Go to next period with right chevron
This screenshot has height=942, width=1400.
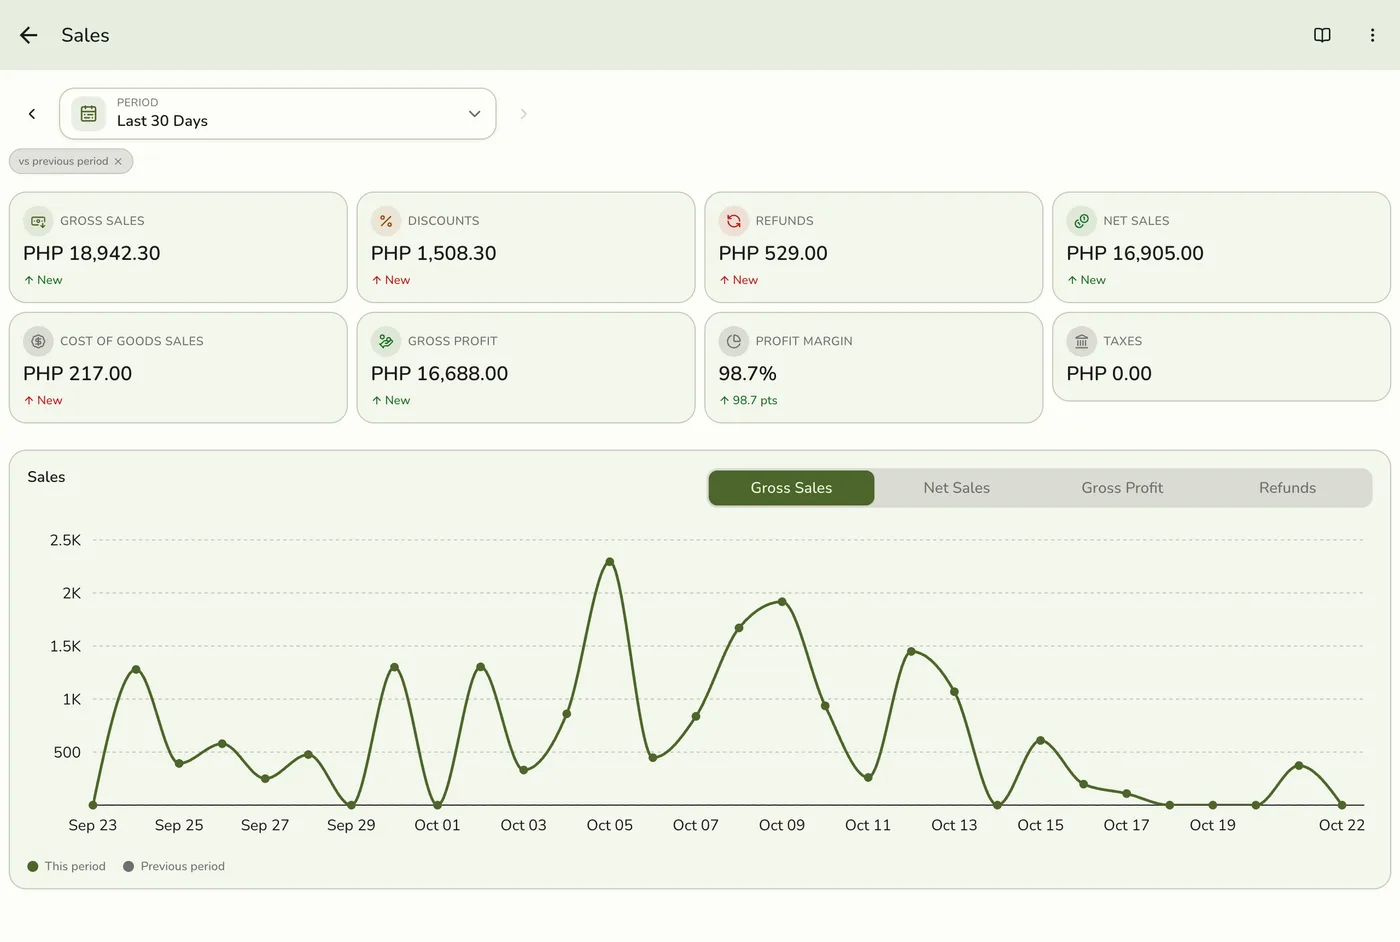(523, 114)
